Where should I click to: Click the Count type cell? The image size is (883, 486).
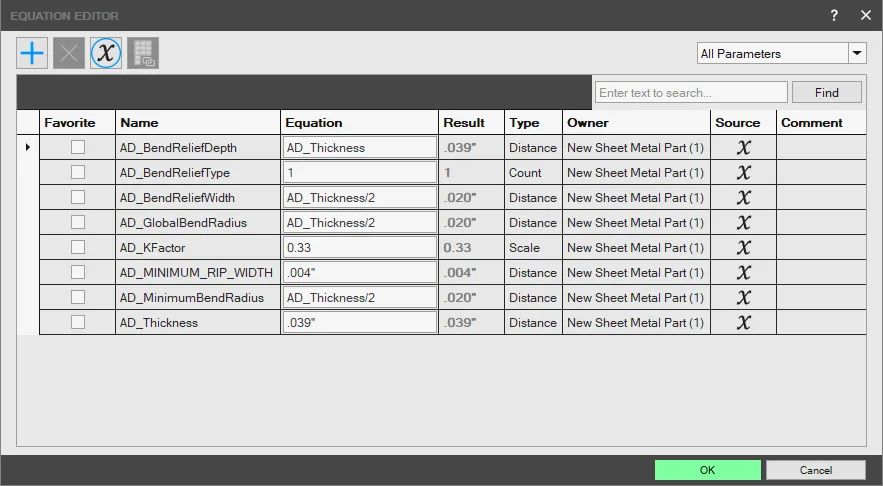[x=533, y=172]
